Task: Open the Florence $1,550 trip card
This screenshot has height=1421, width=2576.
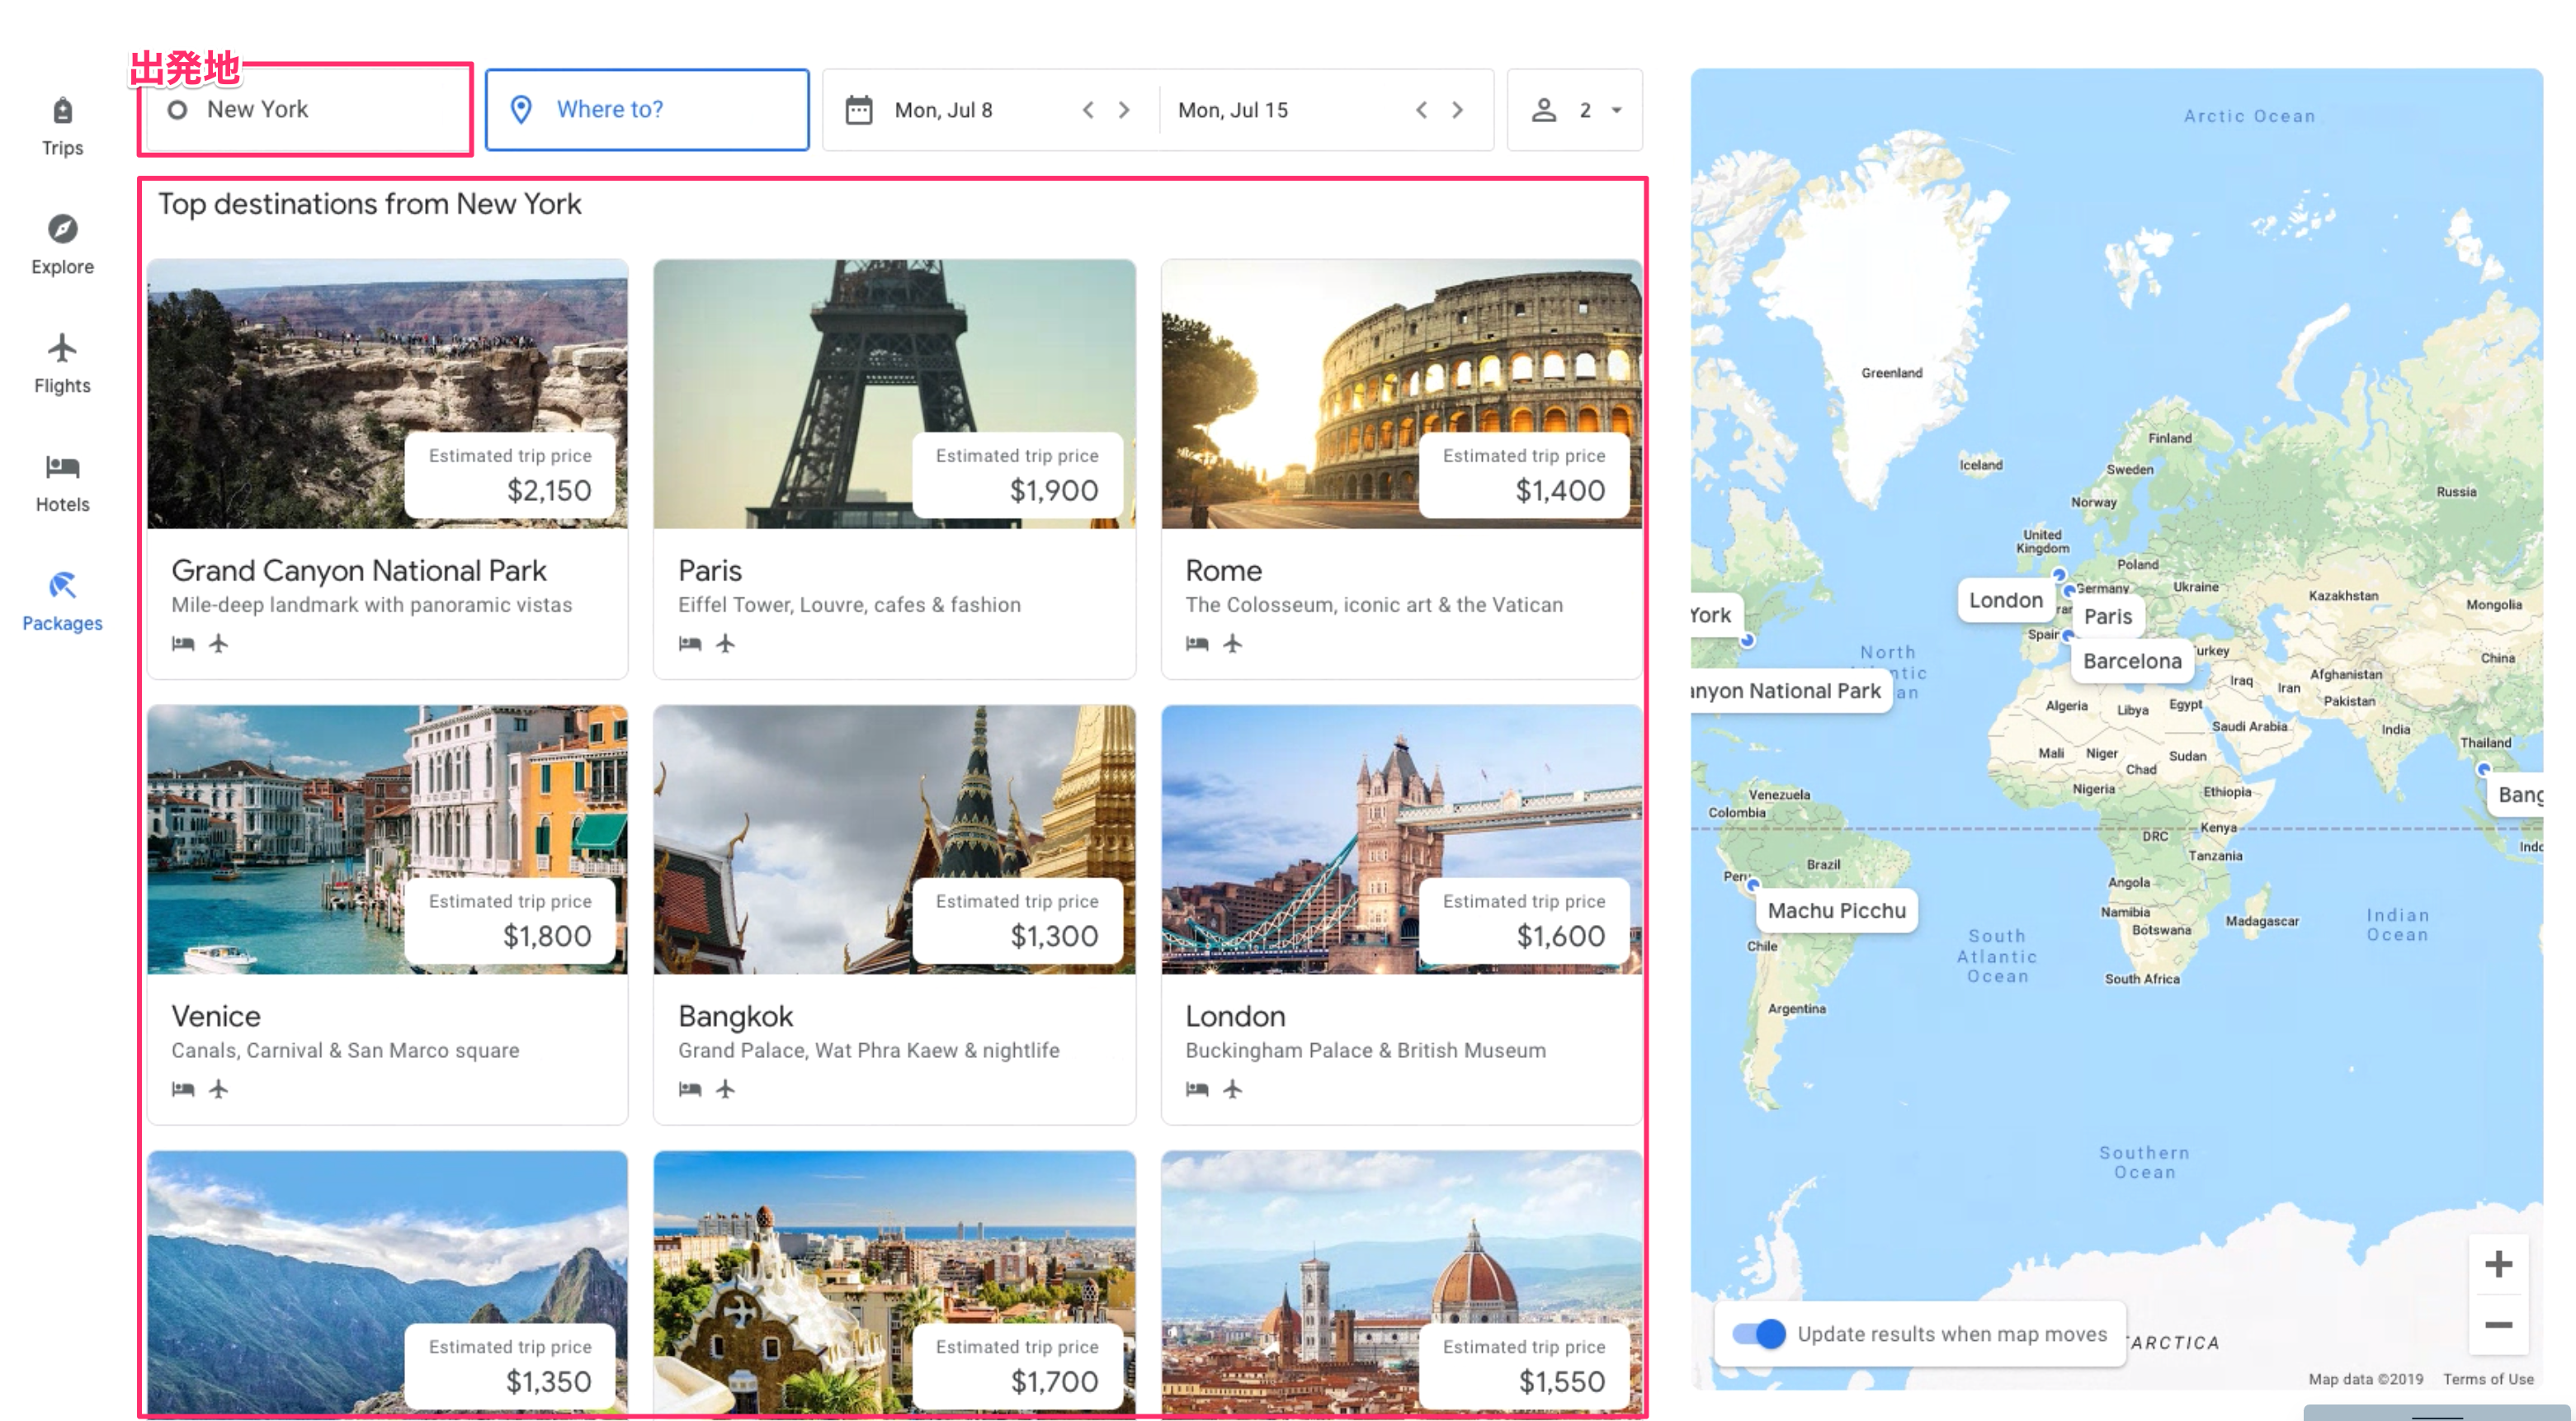Action: [1401, 1284]
